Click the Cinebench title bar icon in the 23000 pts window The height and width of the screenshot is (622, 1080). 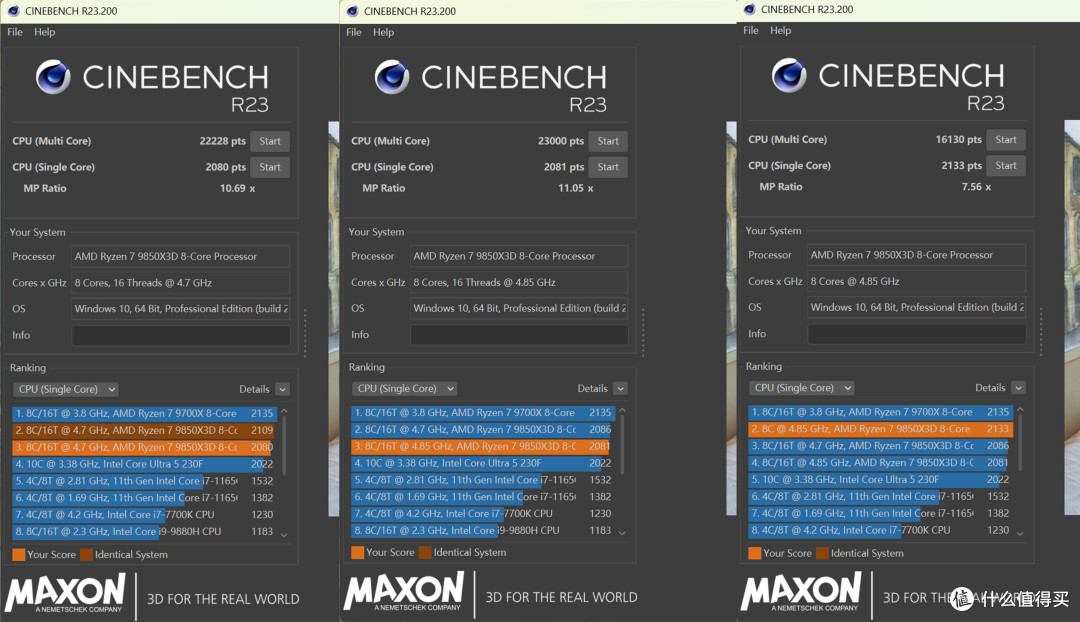point(353,11)
